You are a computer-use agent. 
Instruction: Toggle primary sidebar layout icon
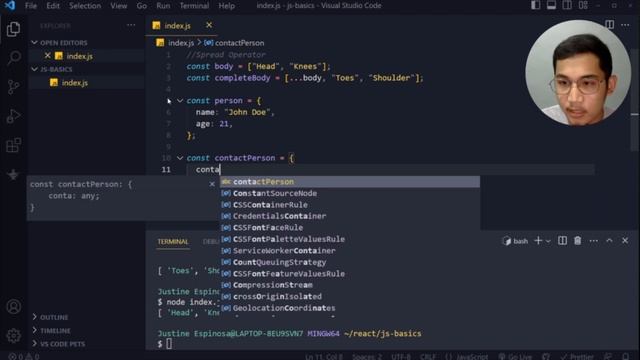(536, 5)
